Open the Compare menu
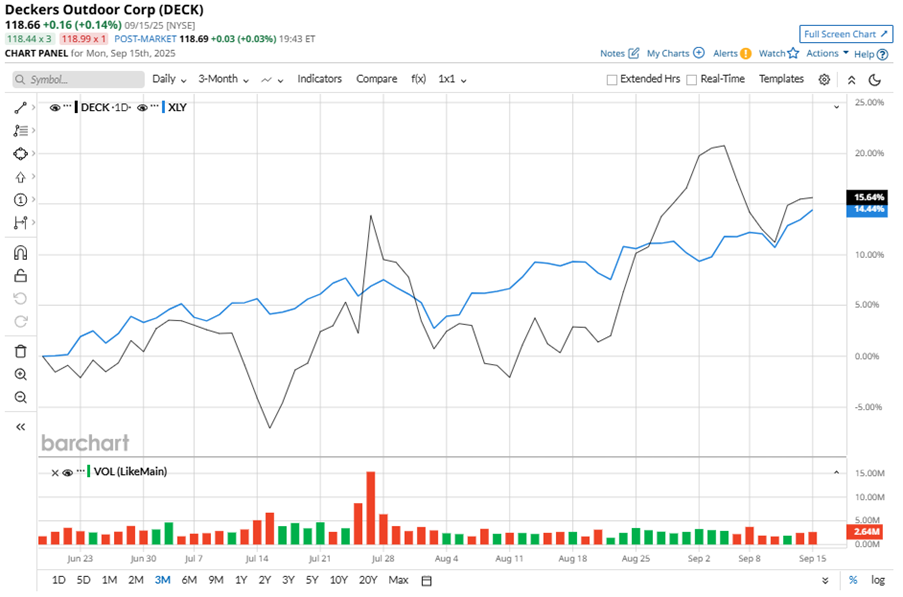 point(377,79)
